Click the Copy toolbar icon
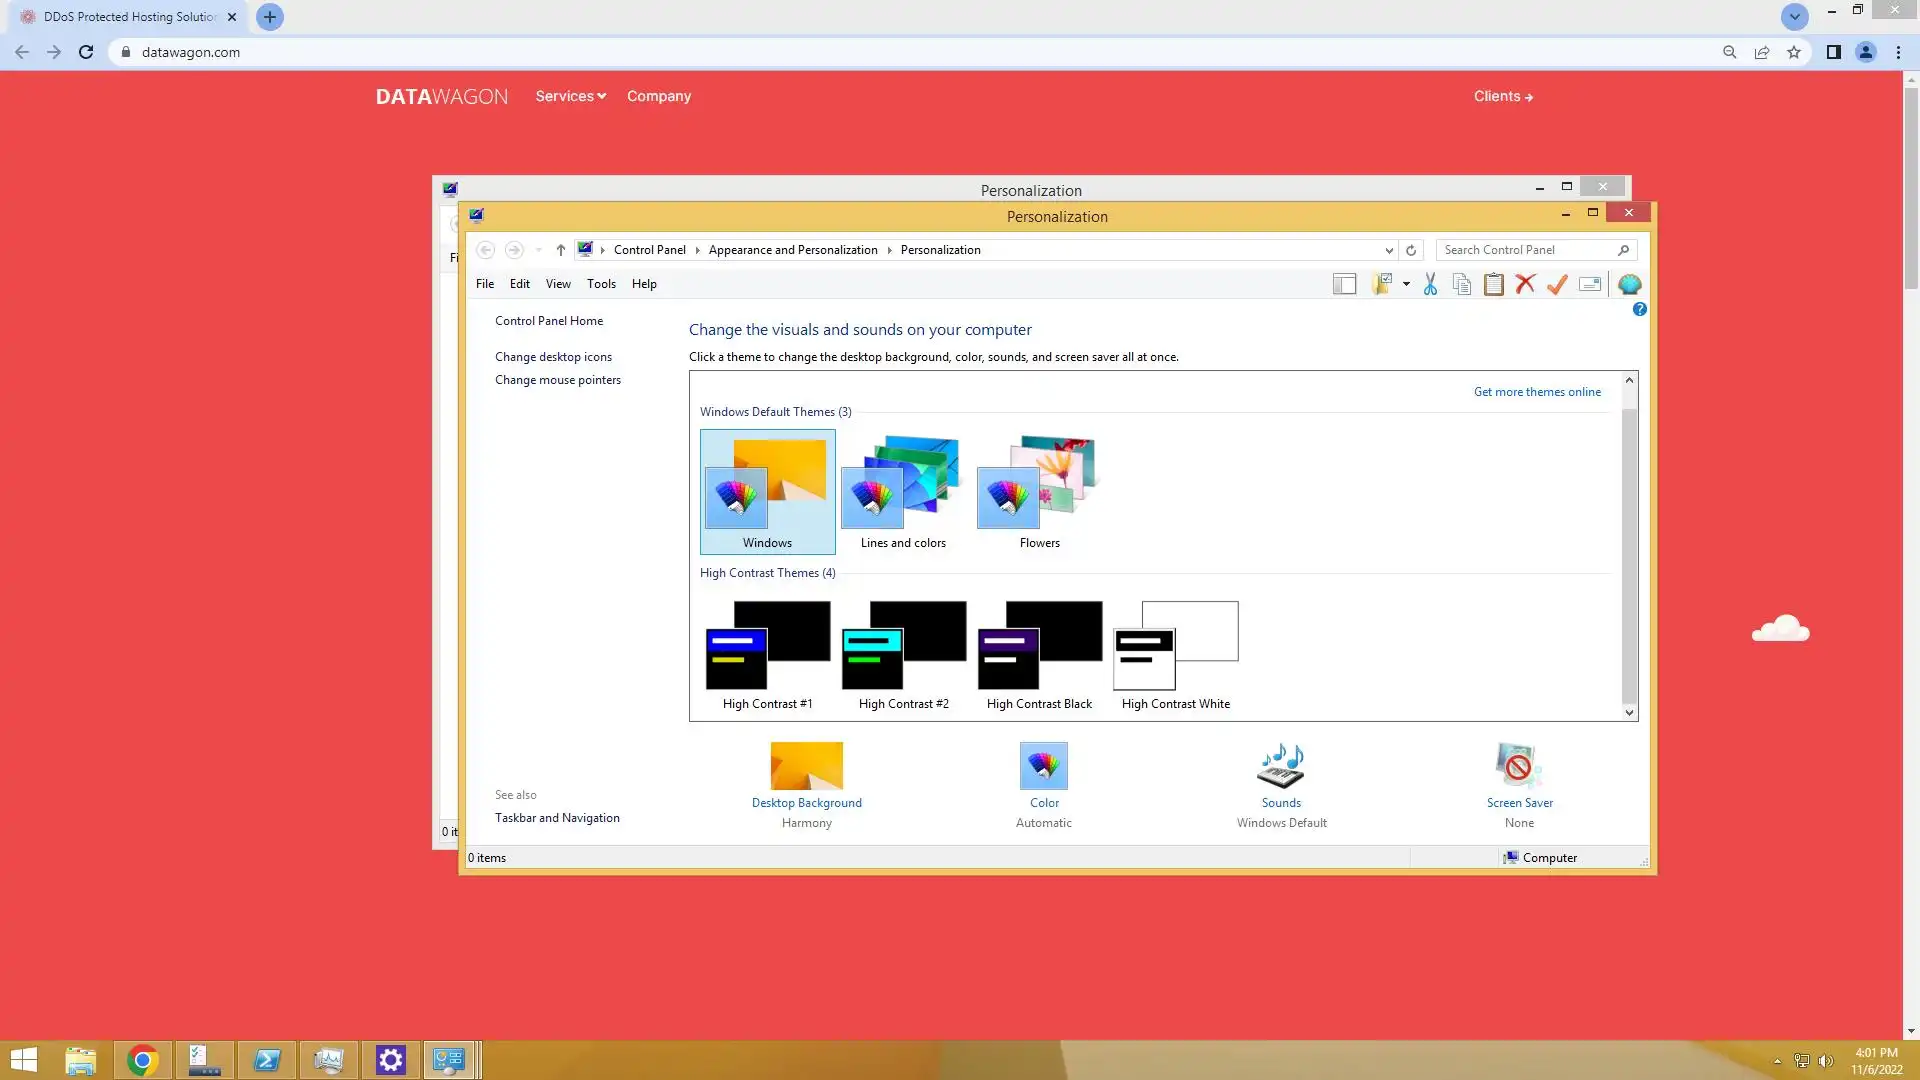 [1462, 284]
